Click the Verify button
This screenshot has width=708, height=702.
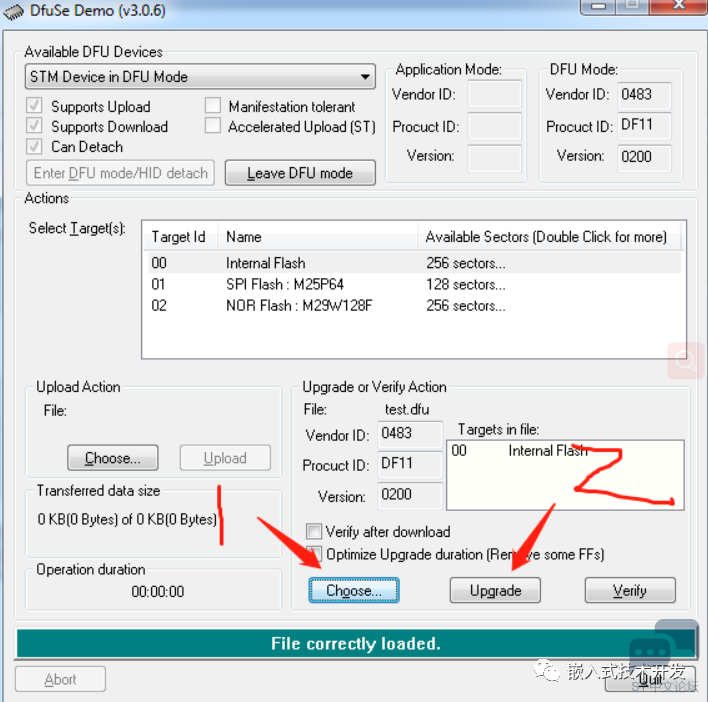point(630,590)
